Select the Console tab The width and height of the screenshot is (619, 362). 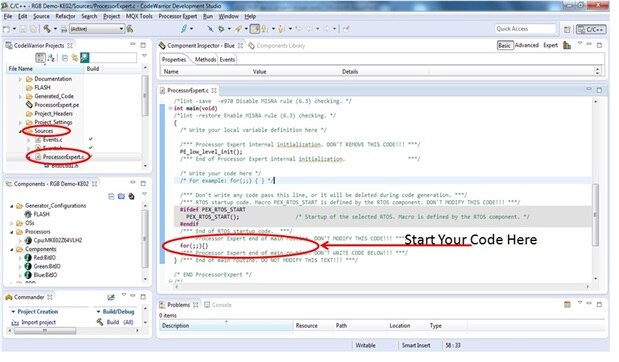(x=218, y=305)
